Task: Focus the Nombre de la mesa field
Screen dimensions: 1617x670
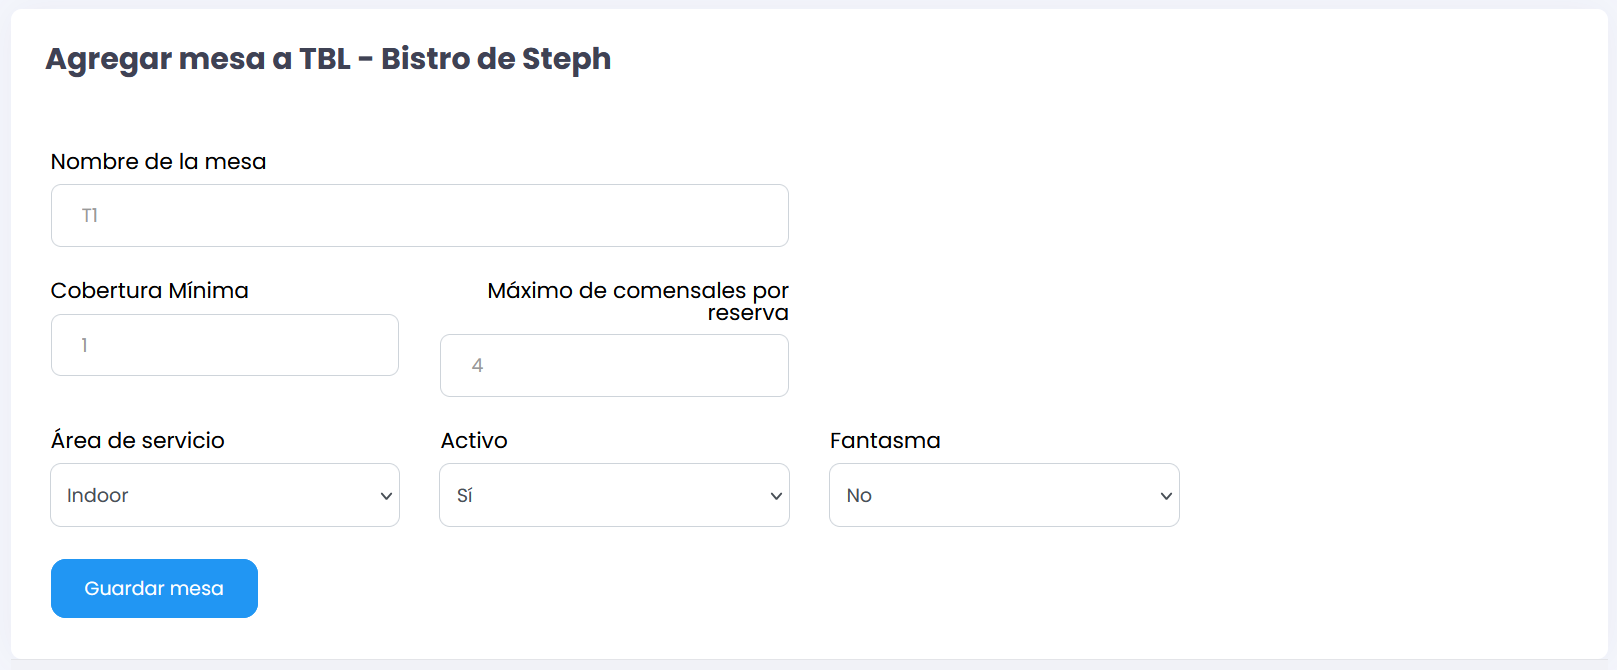Action: 420,215
